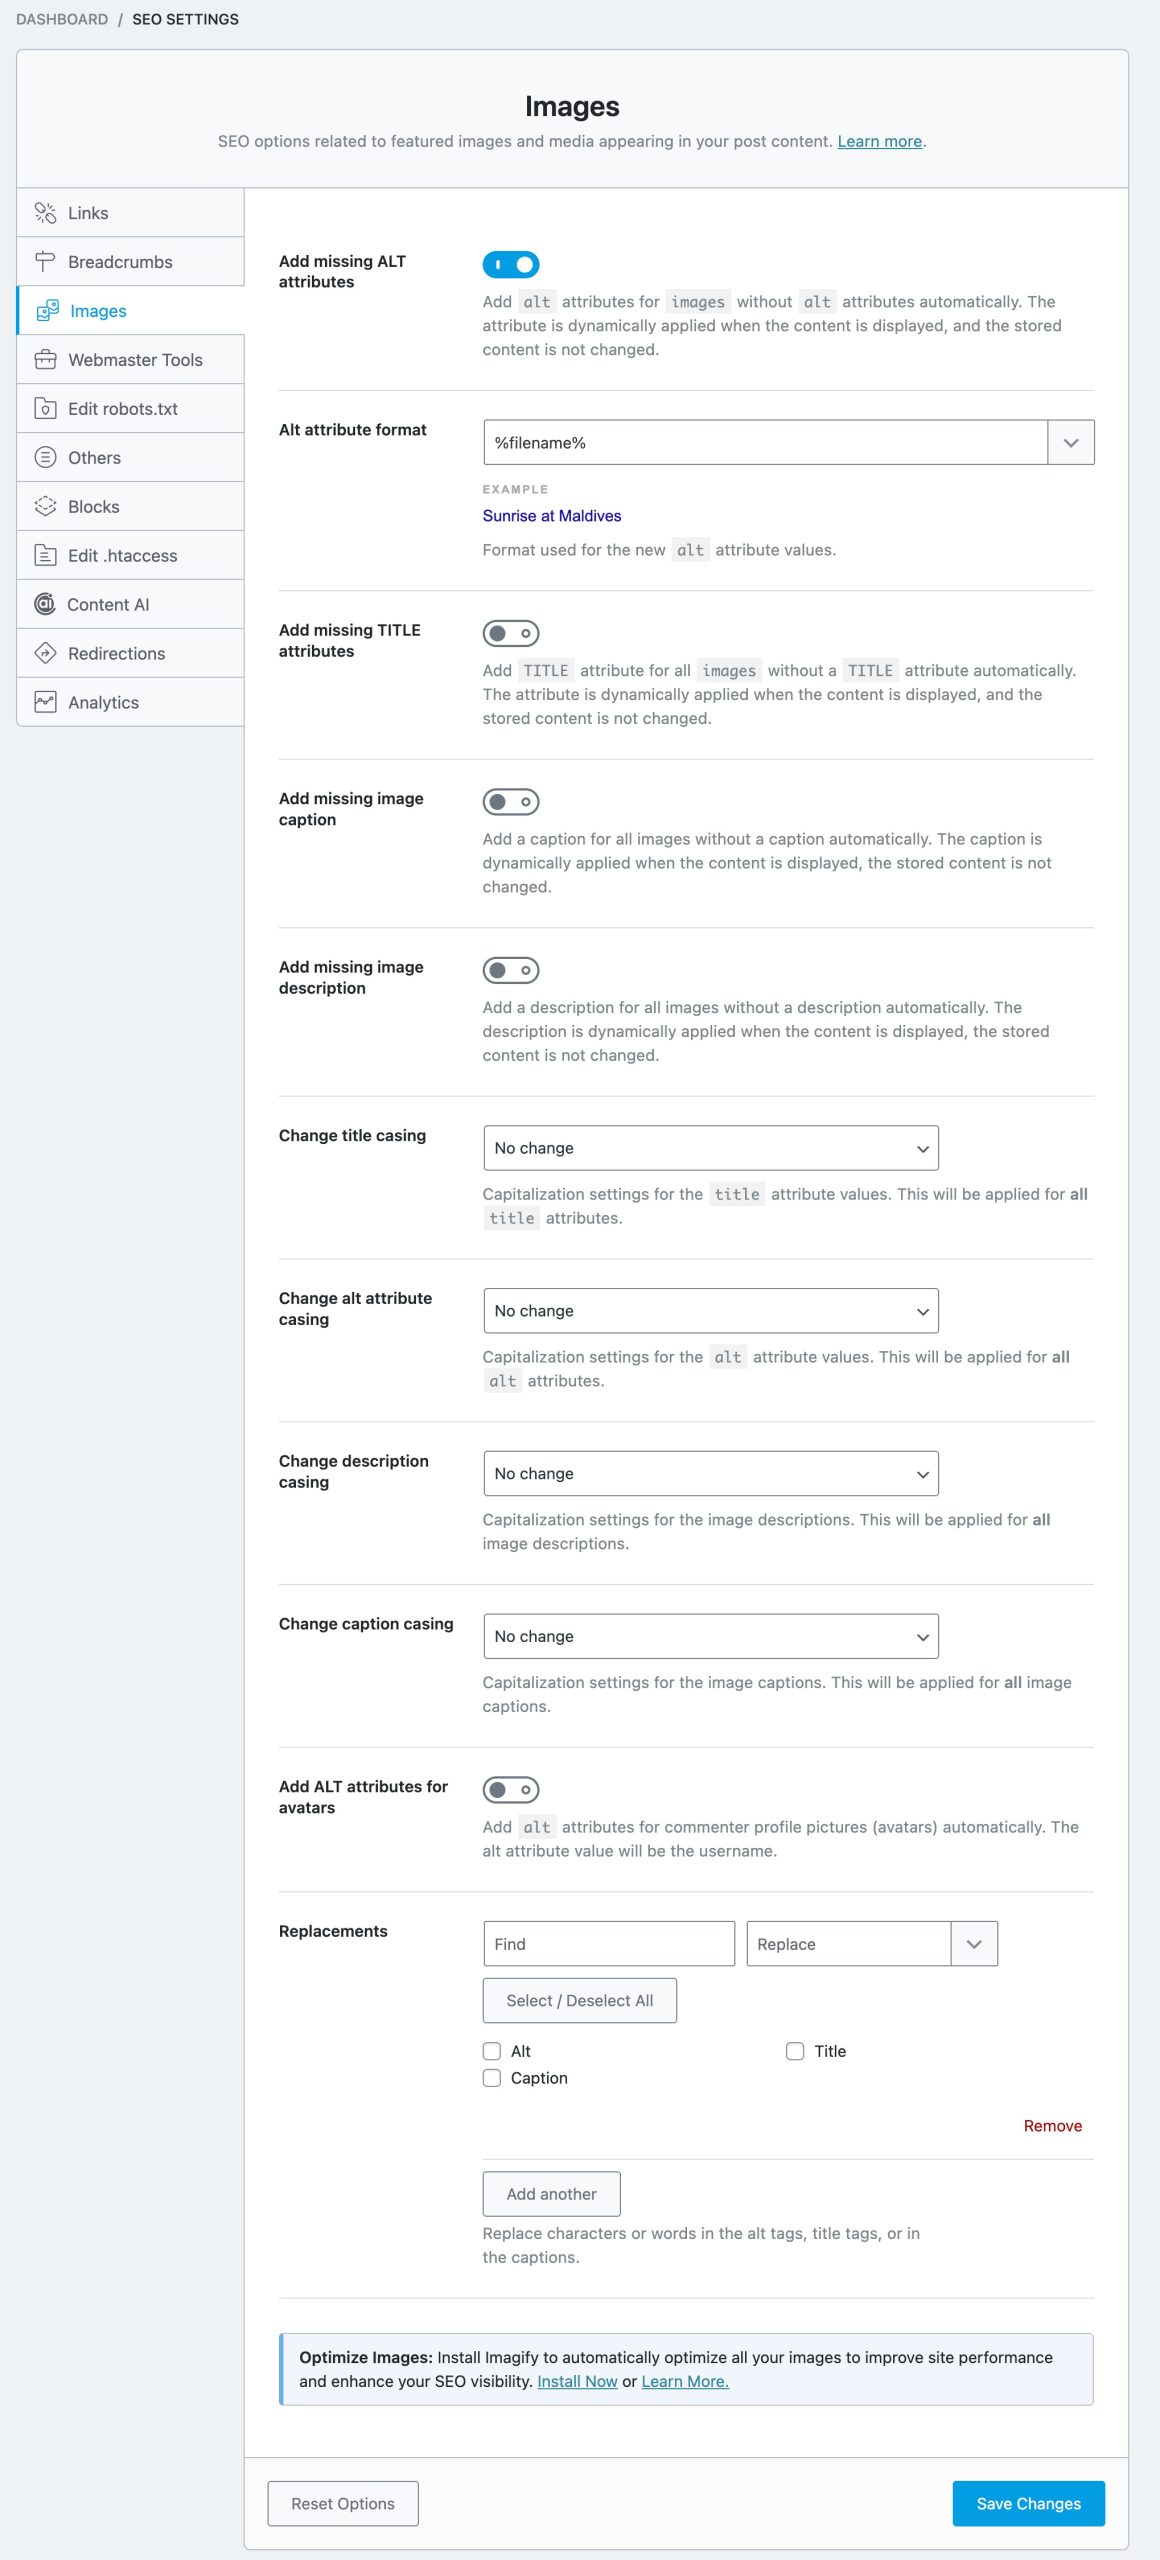The image size is (1160, 2560).
Task: Click the Links sidebar icon
Action: [x=45, y=213]
